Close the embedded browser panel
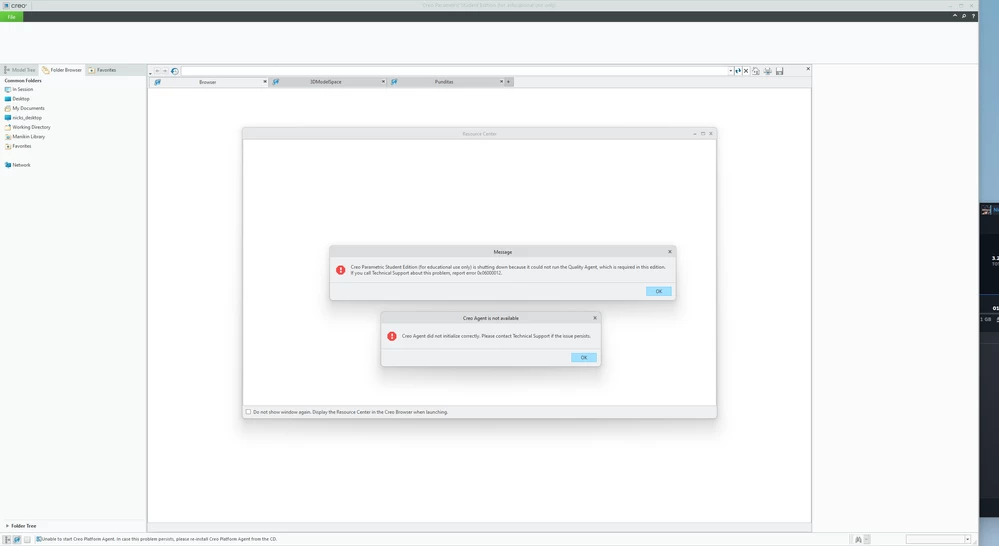The width and height of the screenshot is (999, 546). pos(808,69)
